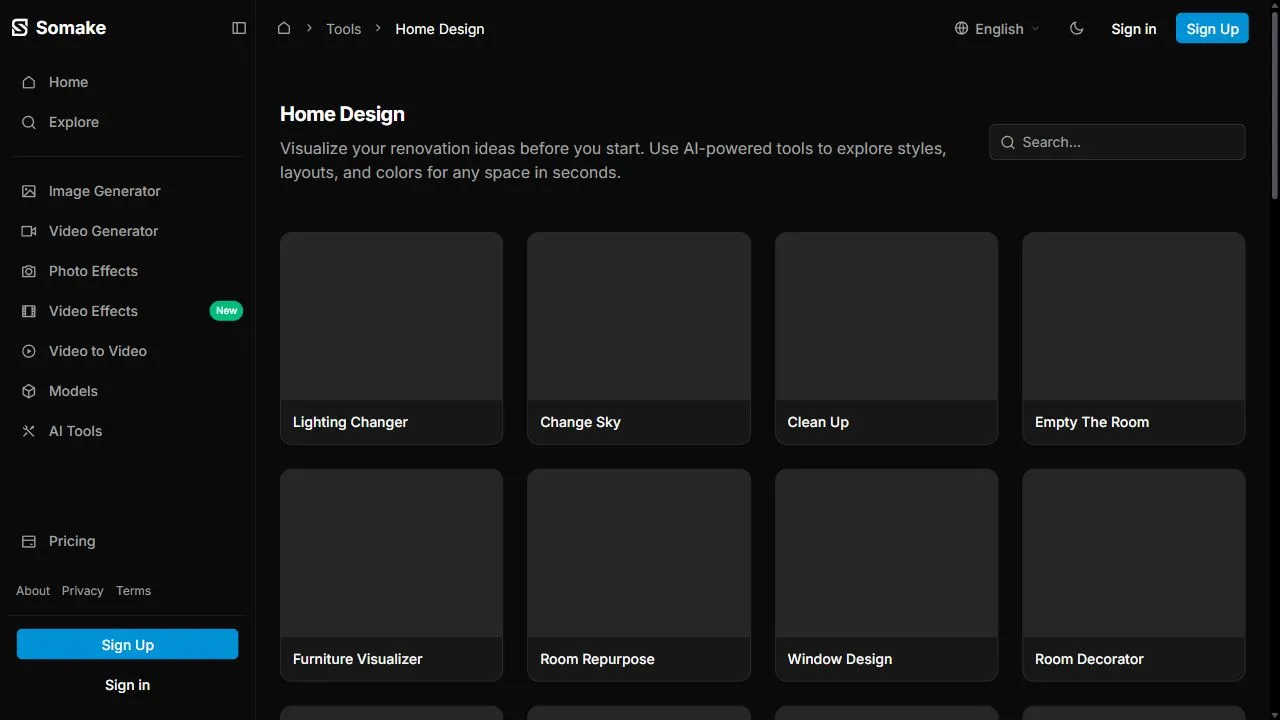This screenshot has width=1280, height=720.
Task: Open the English language dropdown
Action: 998,29
